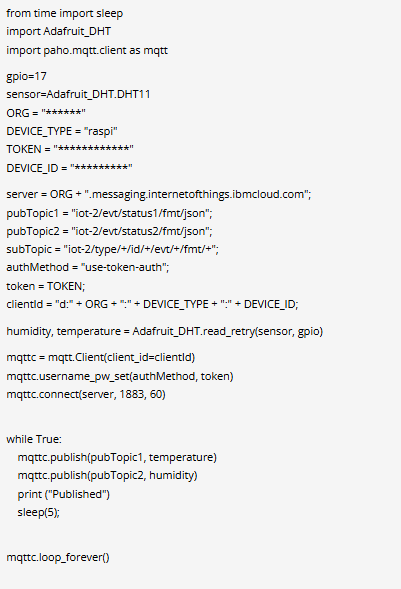Click the paho.mqtt.client import line
The width and height of the screenshot is (401, 589).
[87, 50]
